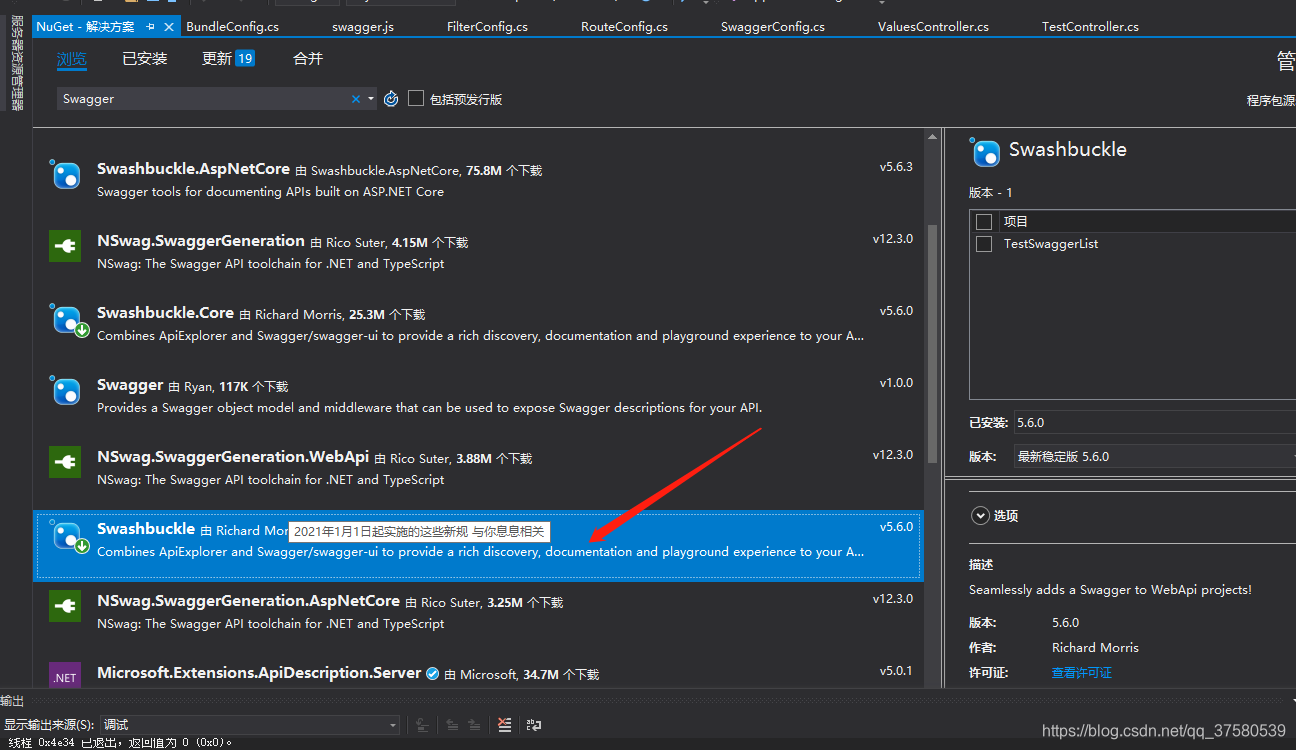Screen dimensions: 1296x750
Task: Click the NSwag.SwaggerGeneration package icon
Action: click(65, 247)
